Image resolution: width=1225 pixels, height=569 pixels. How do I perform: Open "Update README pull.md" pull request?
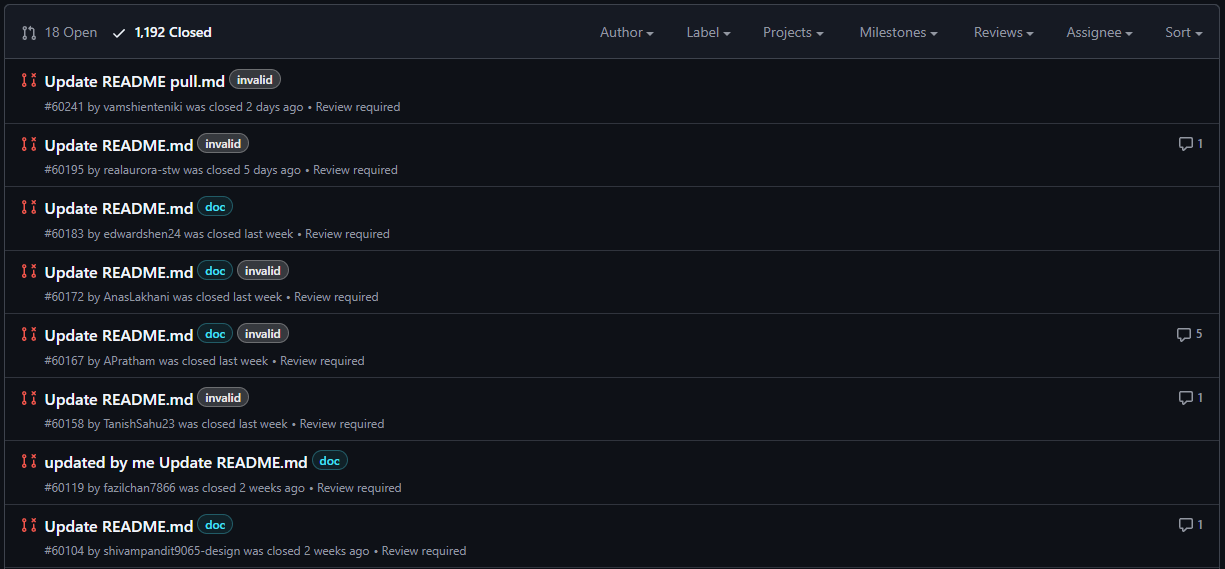pos(135,82)
